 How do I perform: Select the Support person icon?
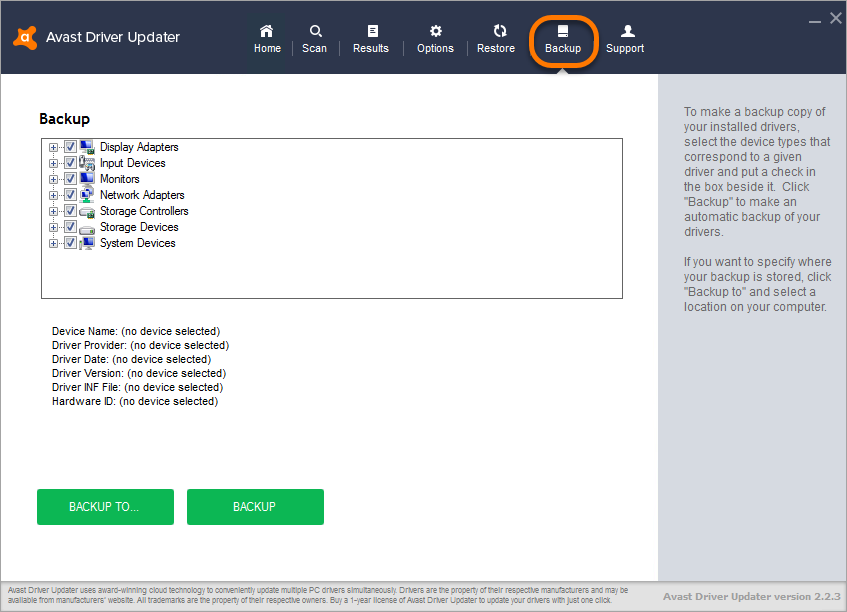[624, 32]
